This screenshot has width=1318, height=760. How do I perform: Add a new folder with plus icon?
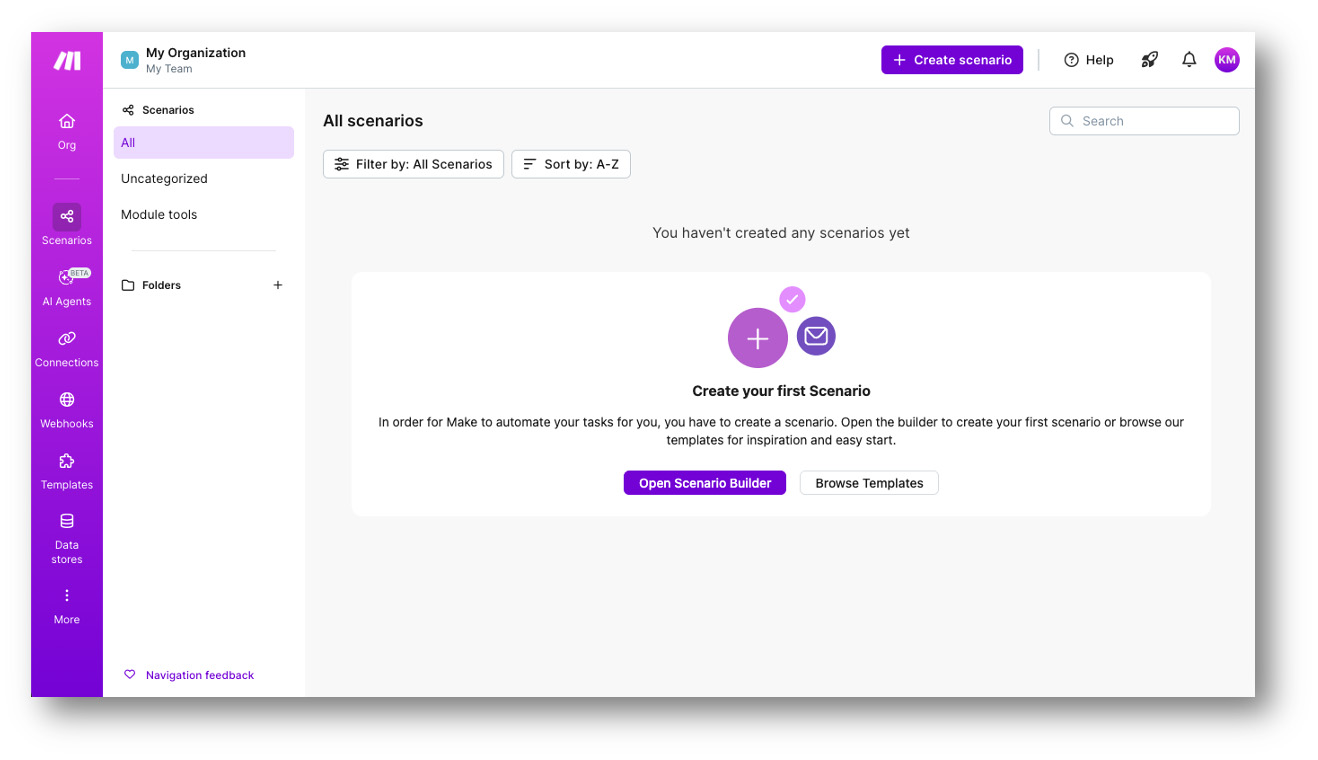tap(278, 285)
